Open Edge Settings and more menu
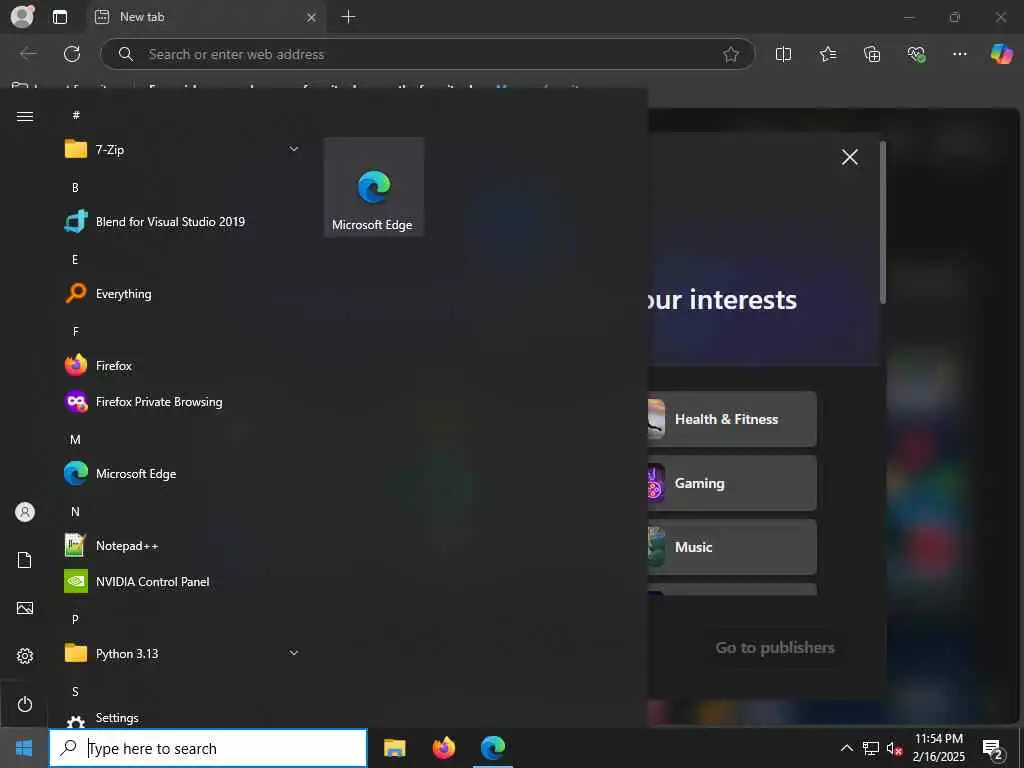 pyautogui.click(x=959, y=54)
